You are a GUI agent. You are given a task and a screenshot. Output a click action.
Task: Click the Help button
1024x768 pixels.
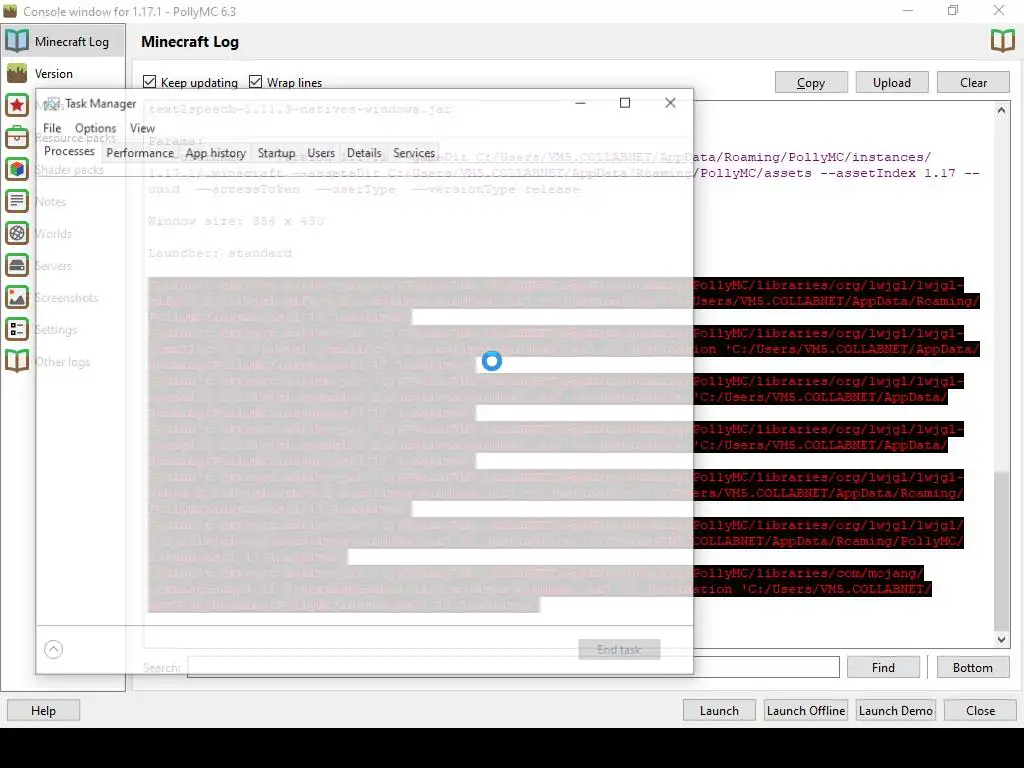click(x=43, y=711)
